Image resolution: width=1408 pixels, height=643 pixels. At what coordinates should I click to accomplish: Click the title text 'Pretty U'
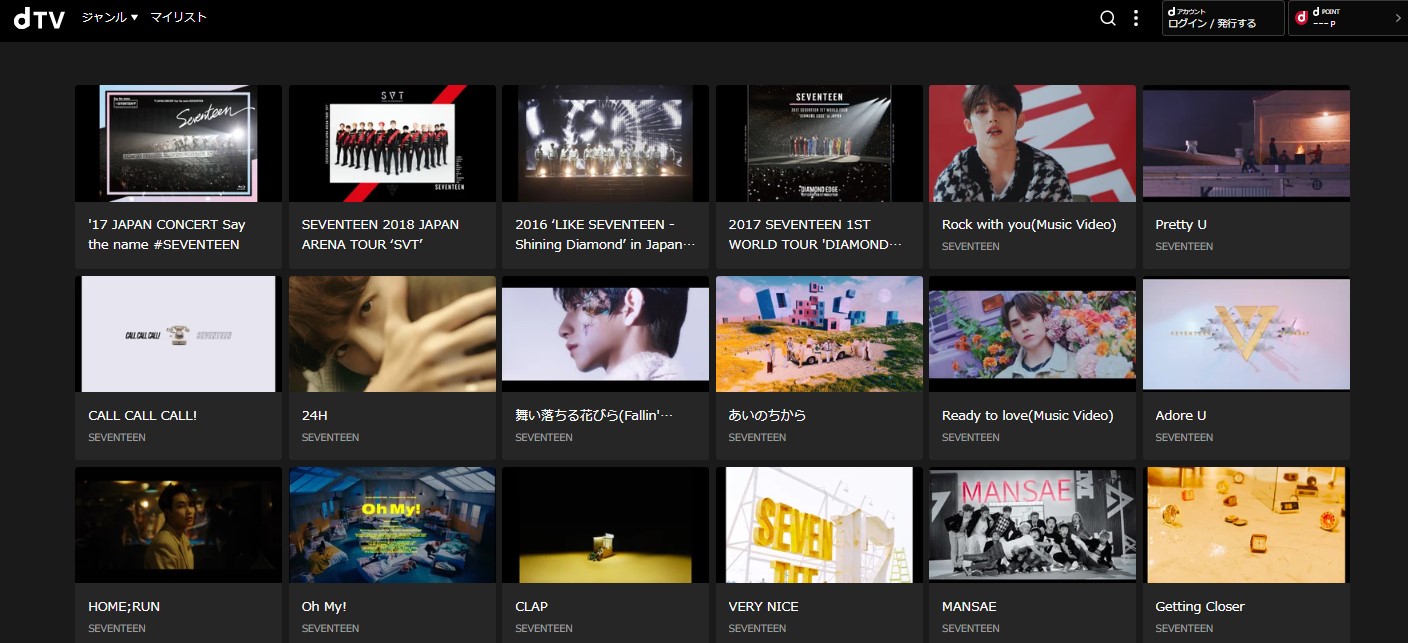click(1181, 224)
